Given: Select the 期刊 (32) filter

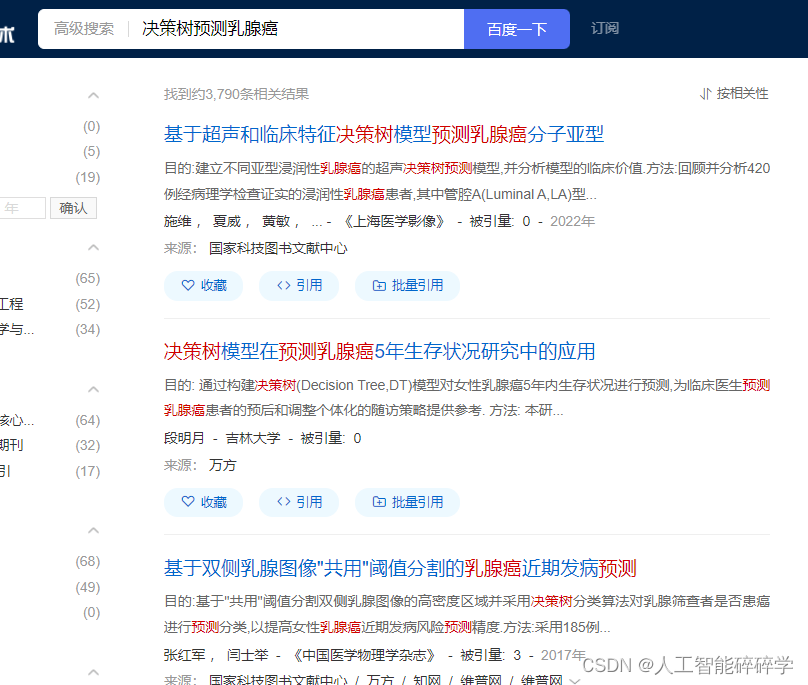Looking at the screenshot, I should tap(50, 445).
